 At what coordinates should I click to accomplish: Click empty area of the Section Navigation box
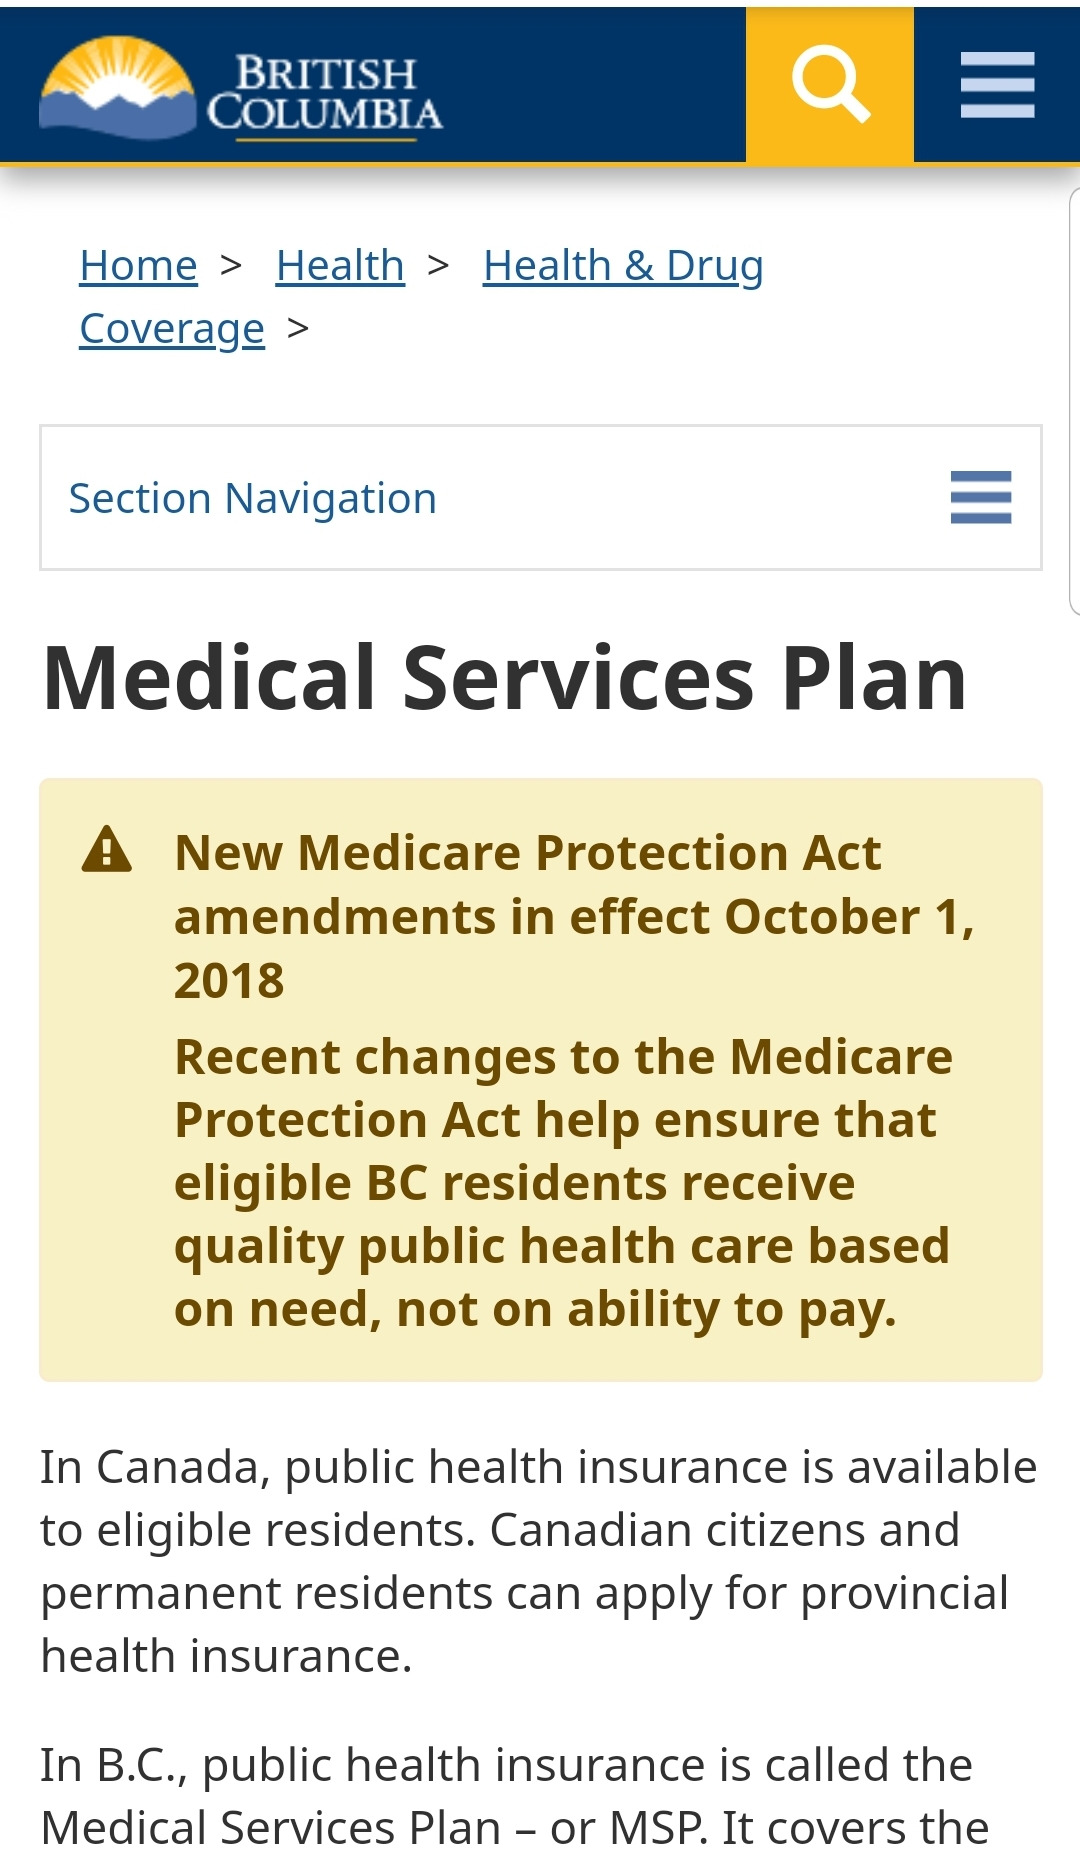click(x=690, y=498)
